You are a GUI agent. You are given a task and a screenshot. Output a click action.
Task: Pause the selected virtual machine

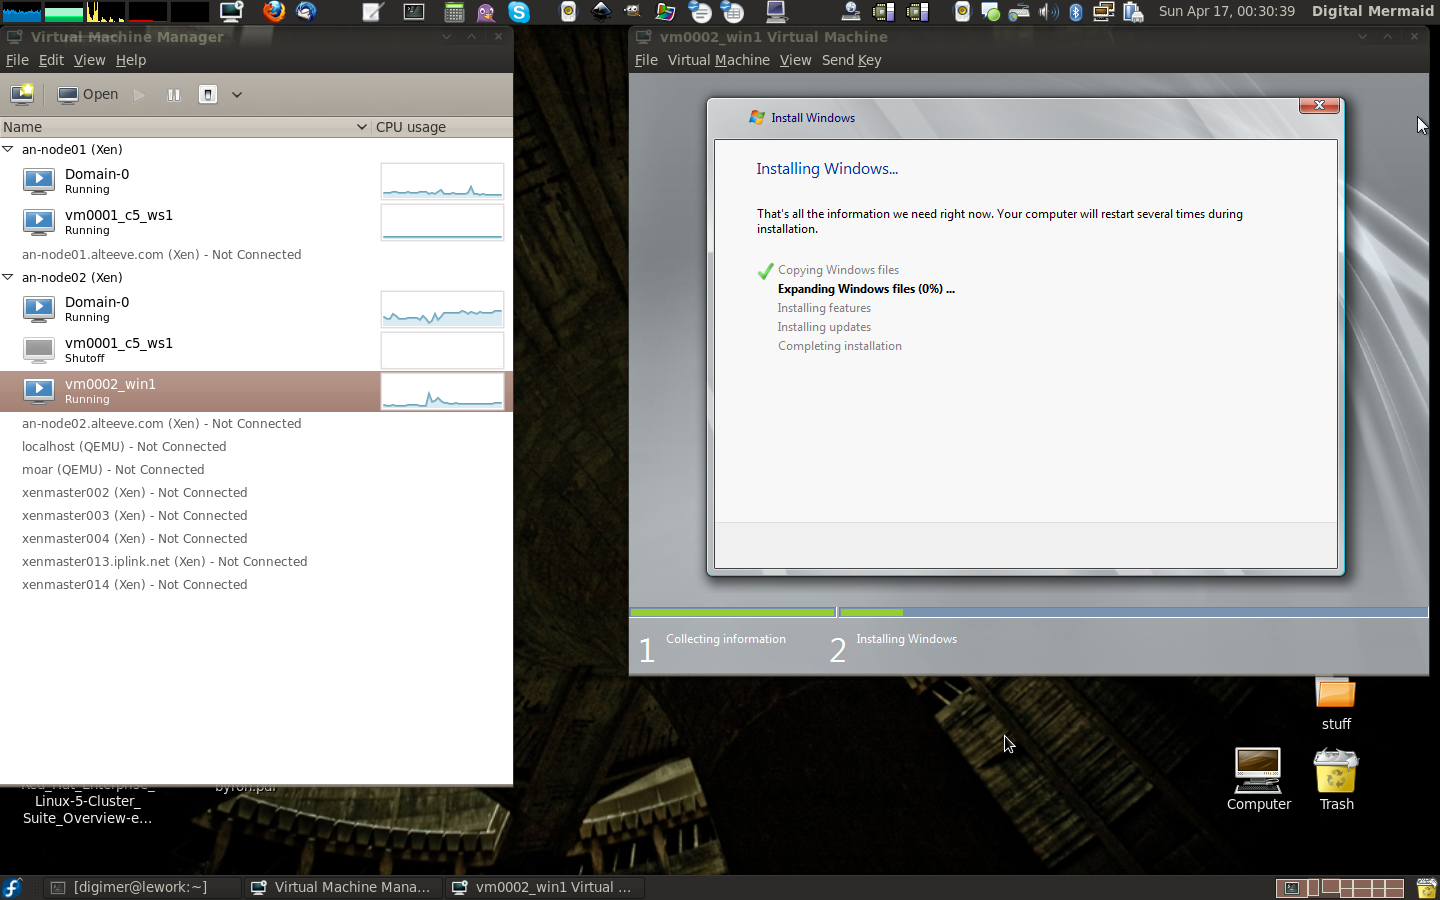point(174,94)
